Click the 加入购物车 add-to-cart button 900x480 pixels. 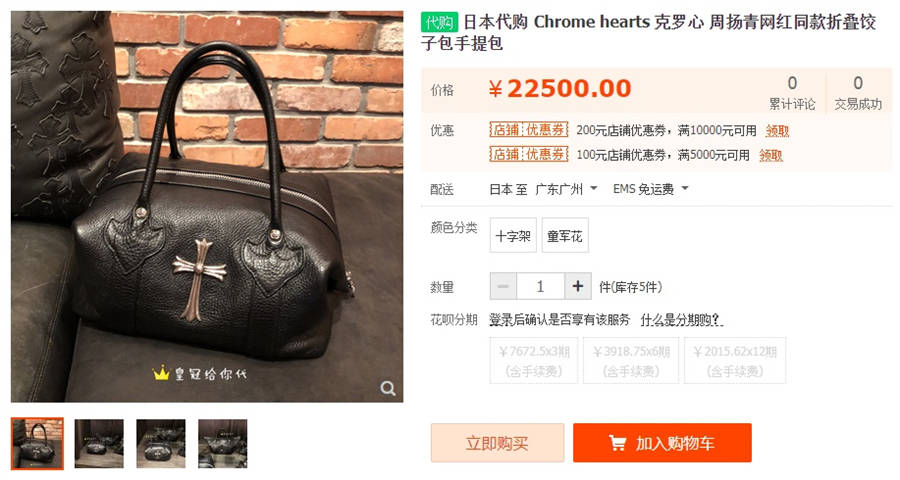tap(662, 443)
